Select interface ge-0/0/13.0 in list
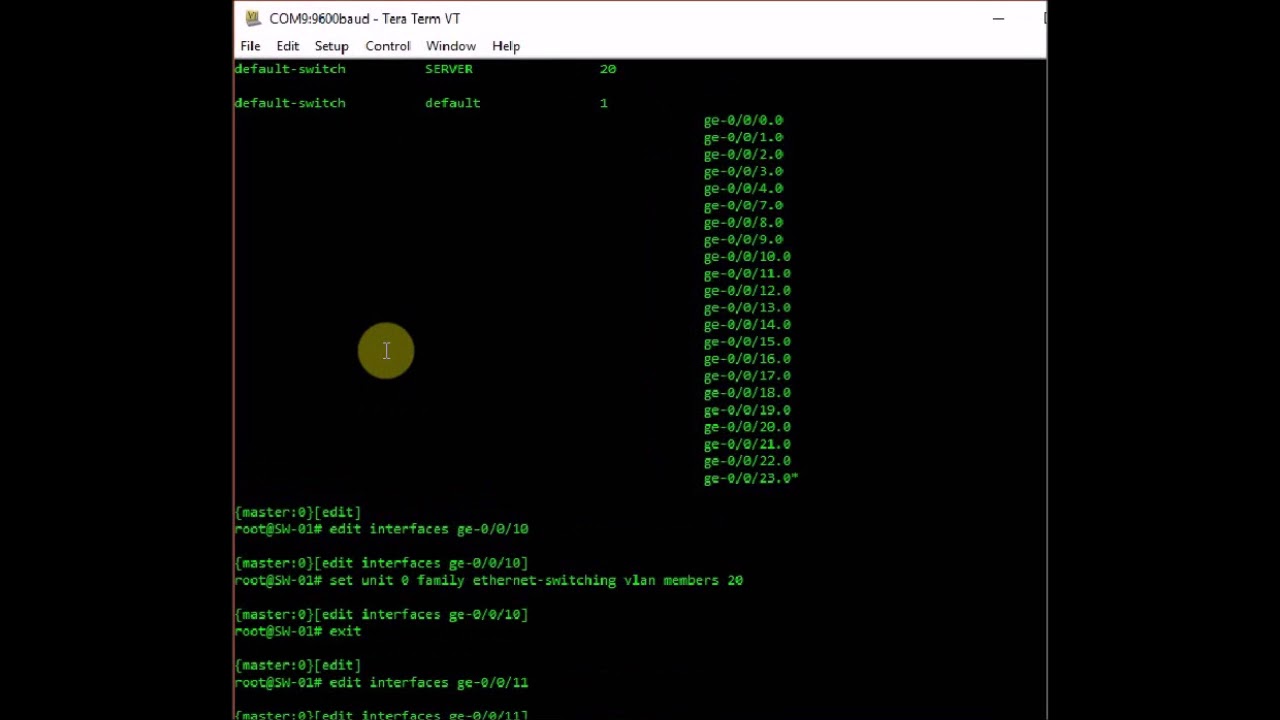Screen dimensions: 1280x720 tap(747, 307)
